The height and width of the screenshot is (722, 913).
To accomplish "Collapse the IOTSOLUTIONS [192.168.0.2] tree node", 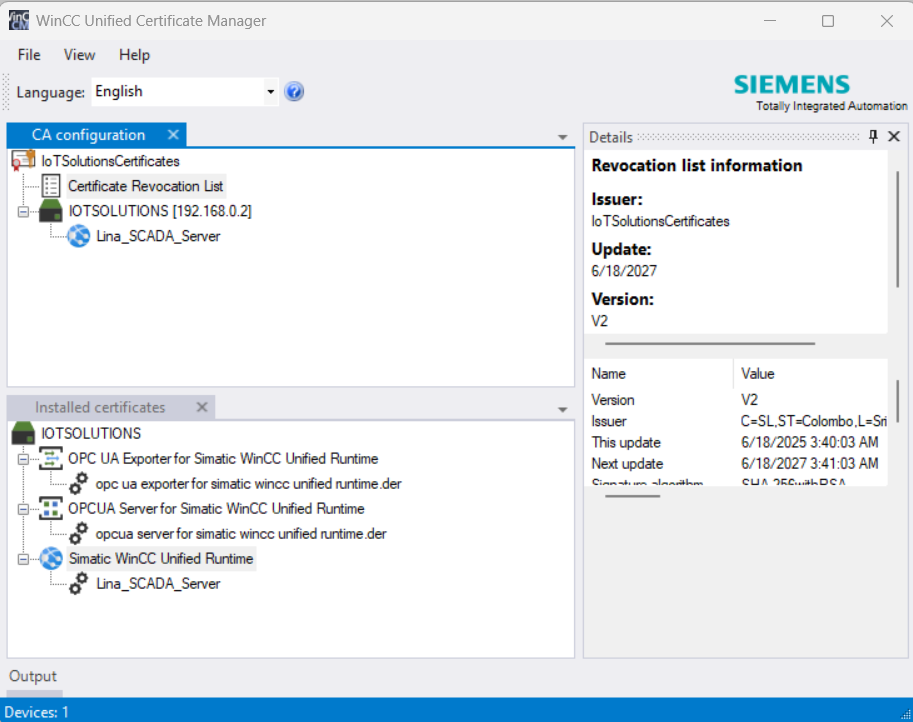I will [23, 211].
